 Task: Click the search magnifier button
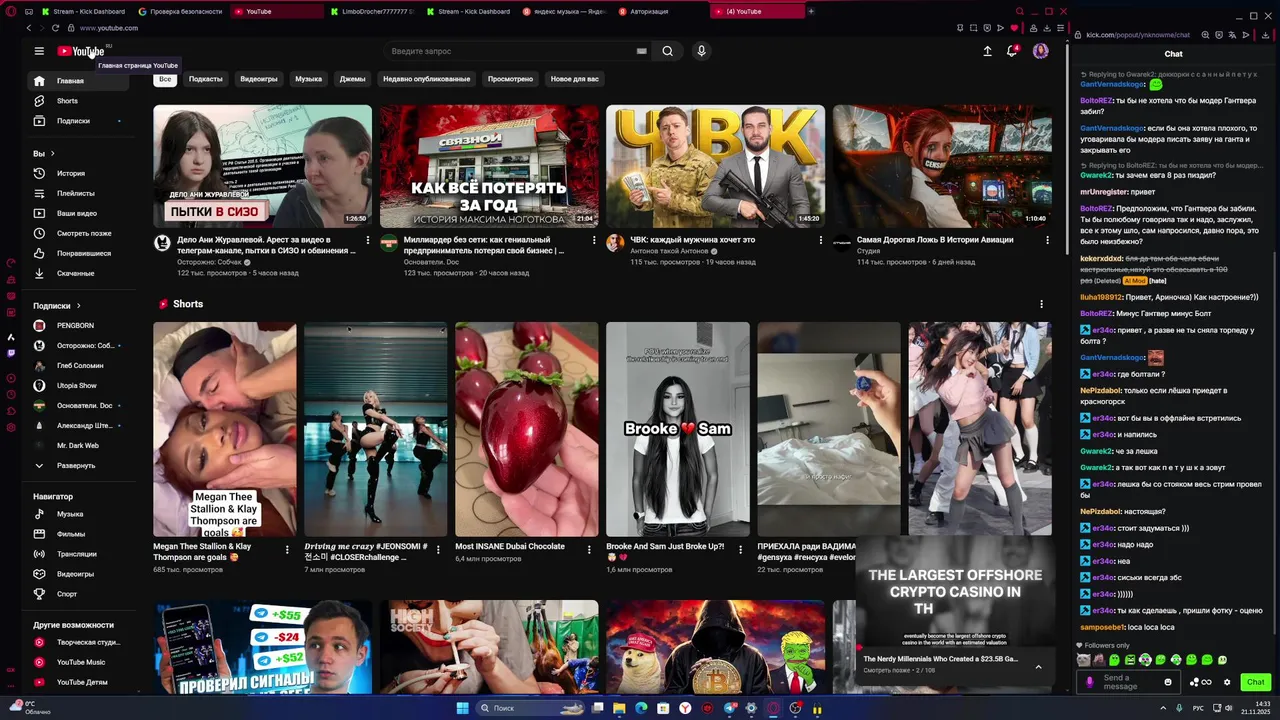668,51
